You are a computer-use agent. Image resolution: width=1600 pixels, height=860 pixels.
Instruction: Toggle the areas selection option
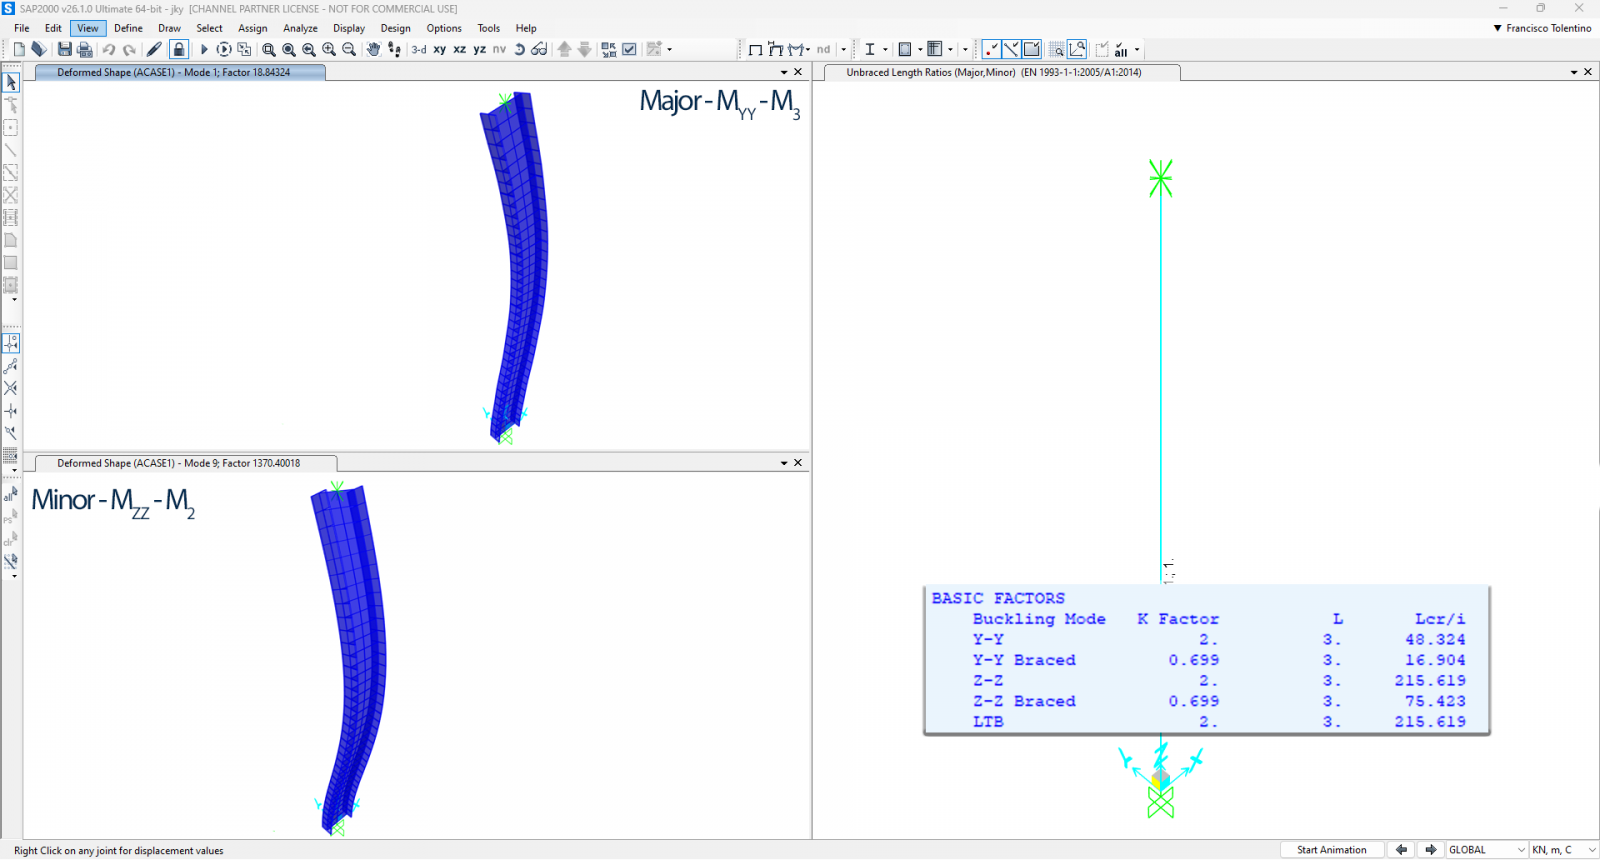pos(1032,49)
